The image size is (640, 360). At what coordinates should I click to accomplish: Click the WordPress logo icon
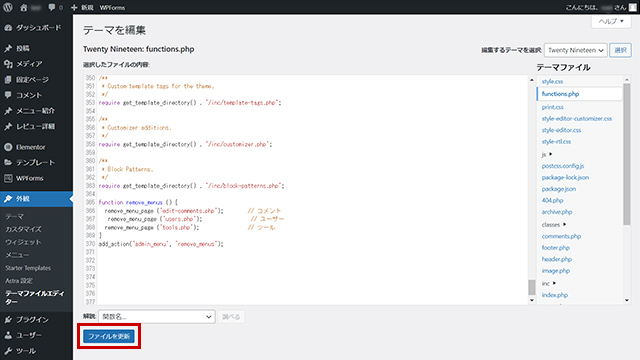tap(8, 7)
